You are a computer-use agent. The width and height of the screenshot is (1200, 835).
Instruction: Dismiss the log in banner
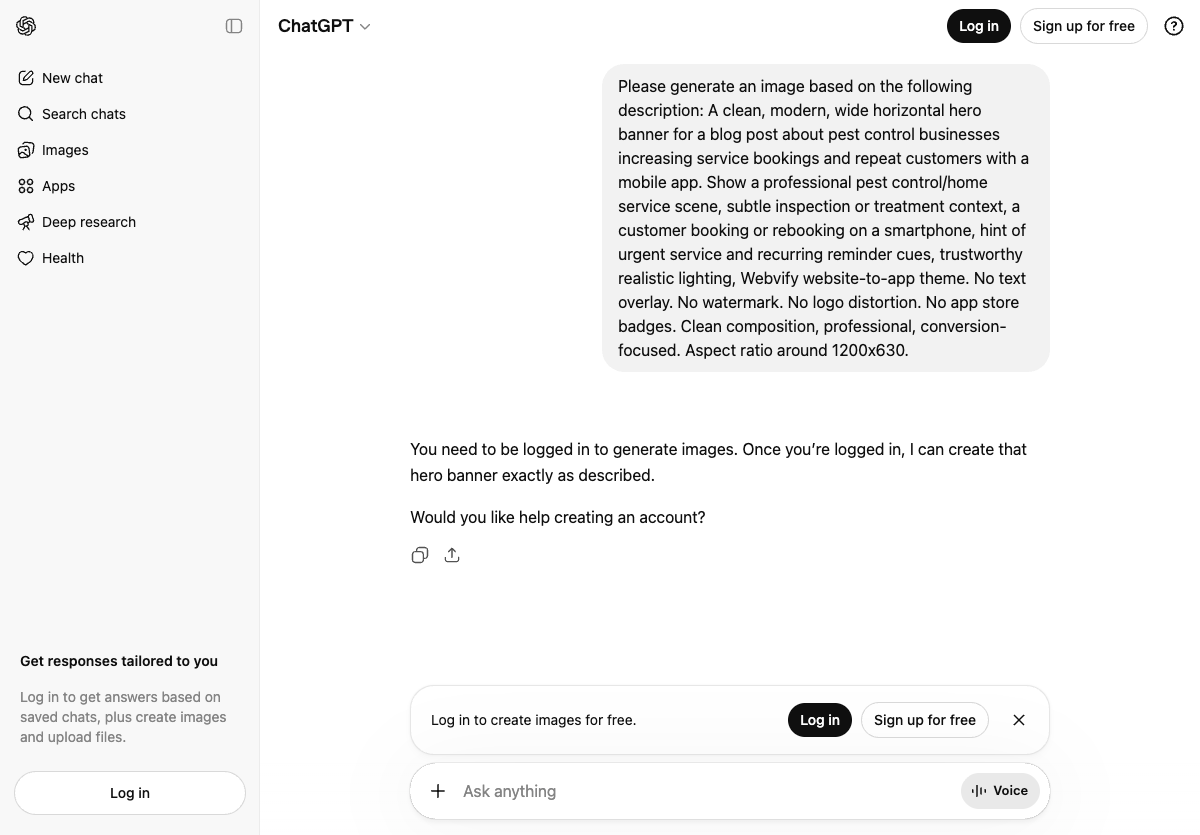1019,720
